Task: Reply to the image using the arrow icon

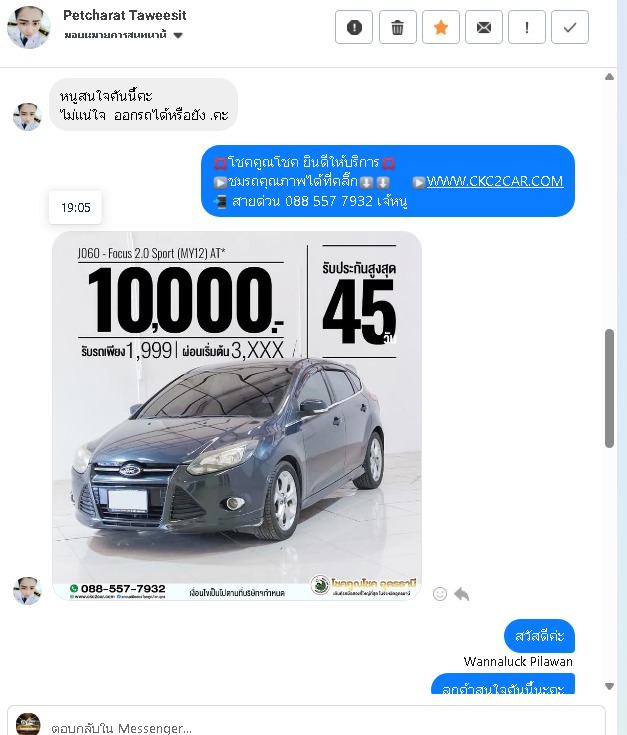Action: pyautogui.click(x=462, y=594)
